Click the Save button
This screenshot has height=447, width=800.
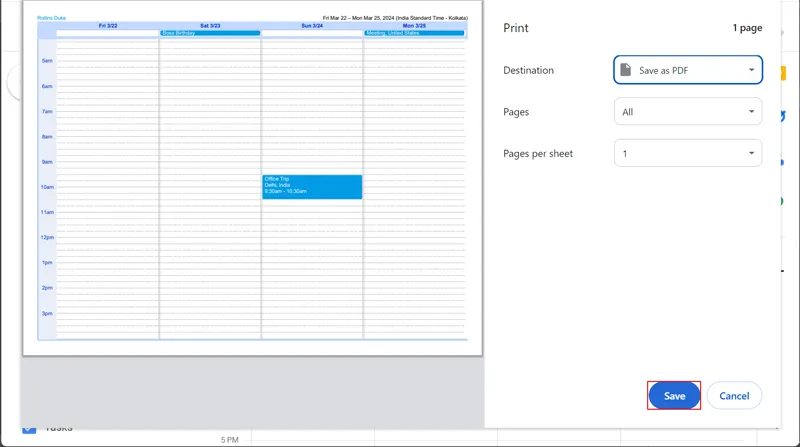pos(674,396)
